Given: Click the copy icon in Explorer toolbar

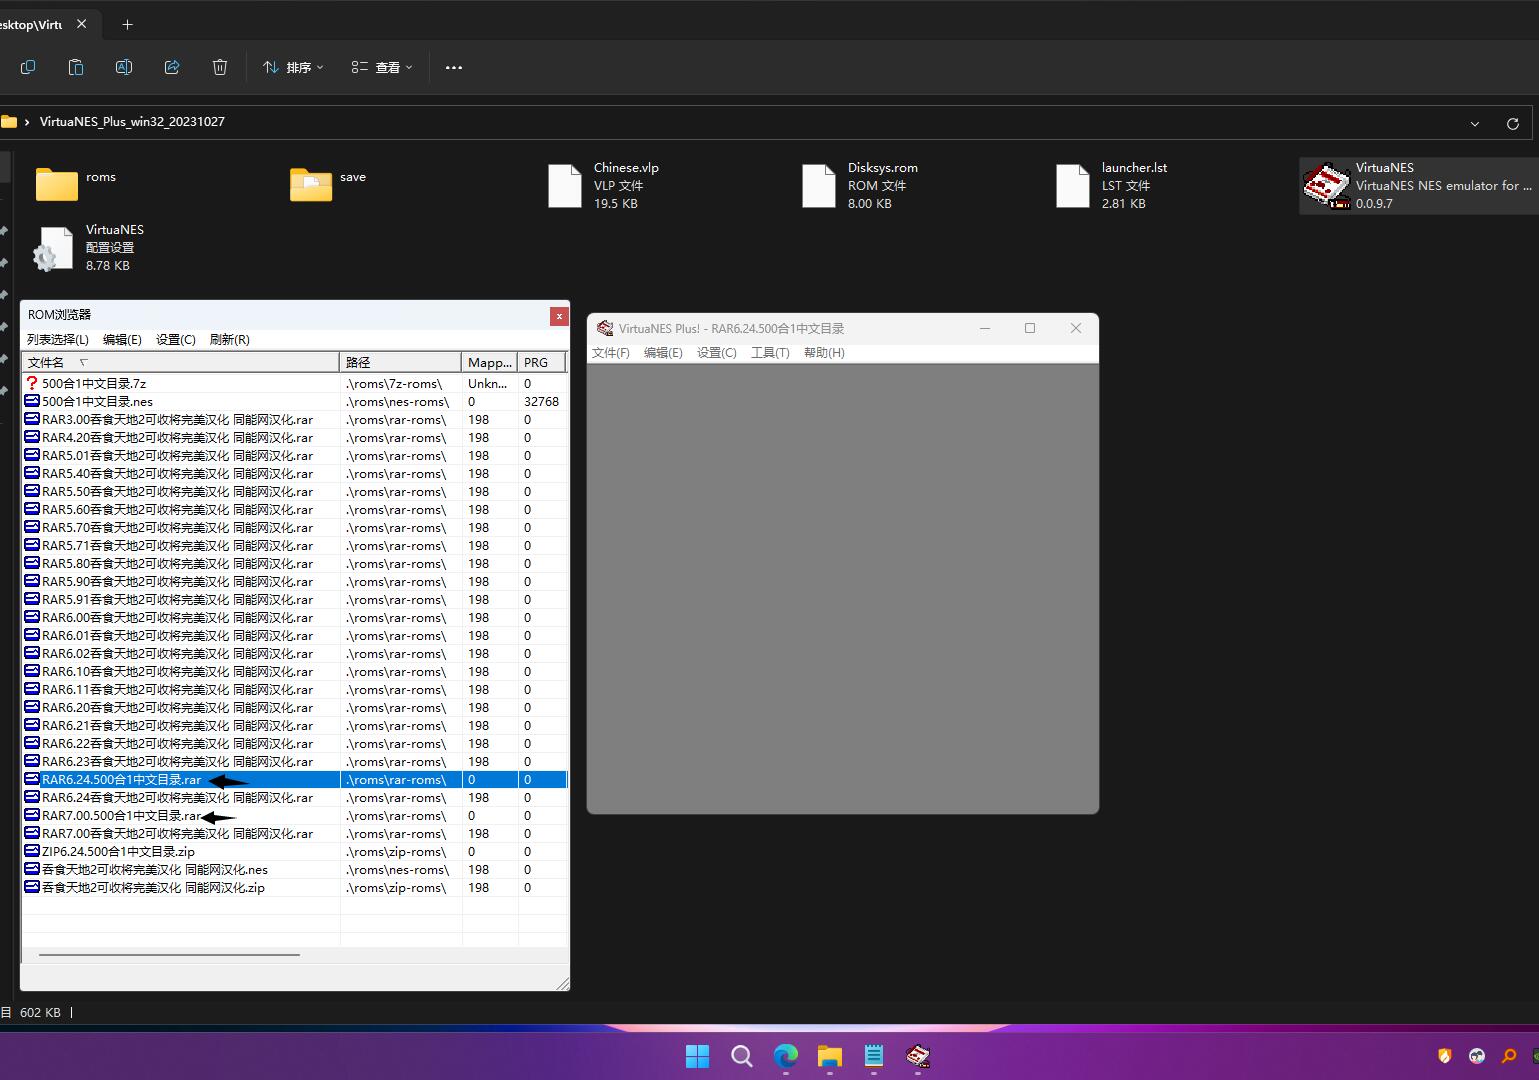Looking at the screenshot, I should point(28,67).
